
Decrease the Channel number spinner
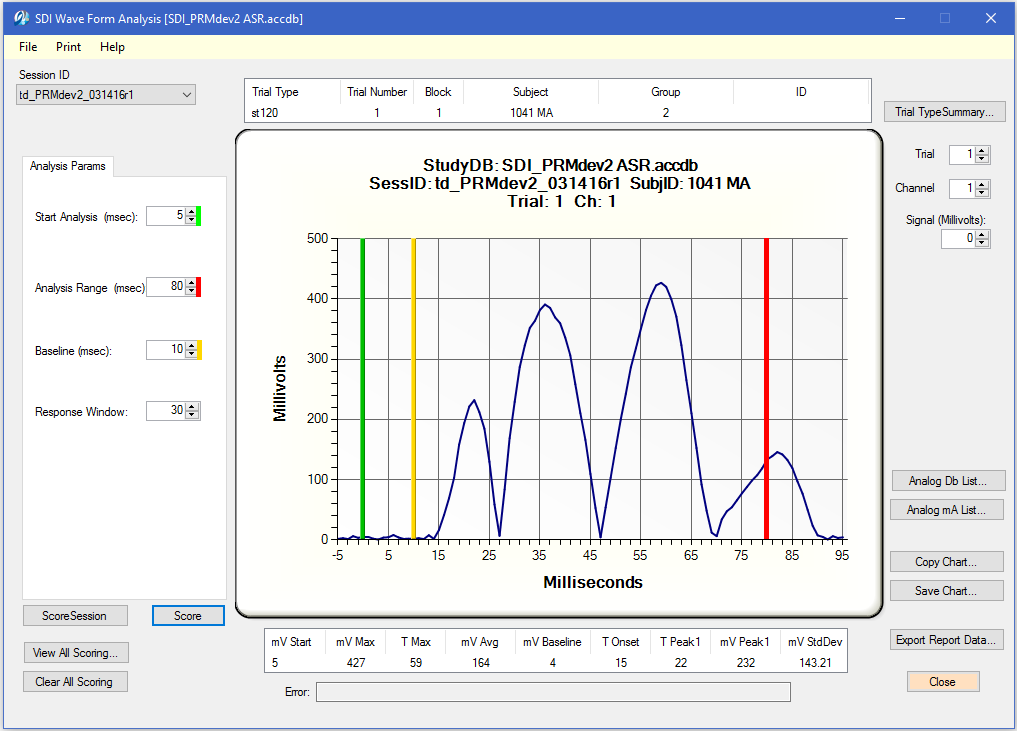click(981, 192)
